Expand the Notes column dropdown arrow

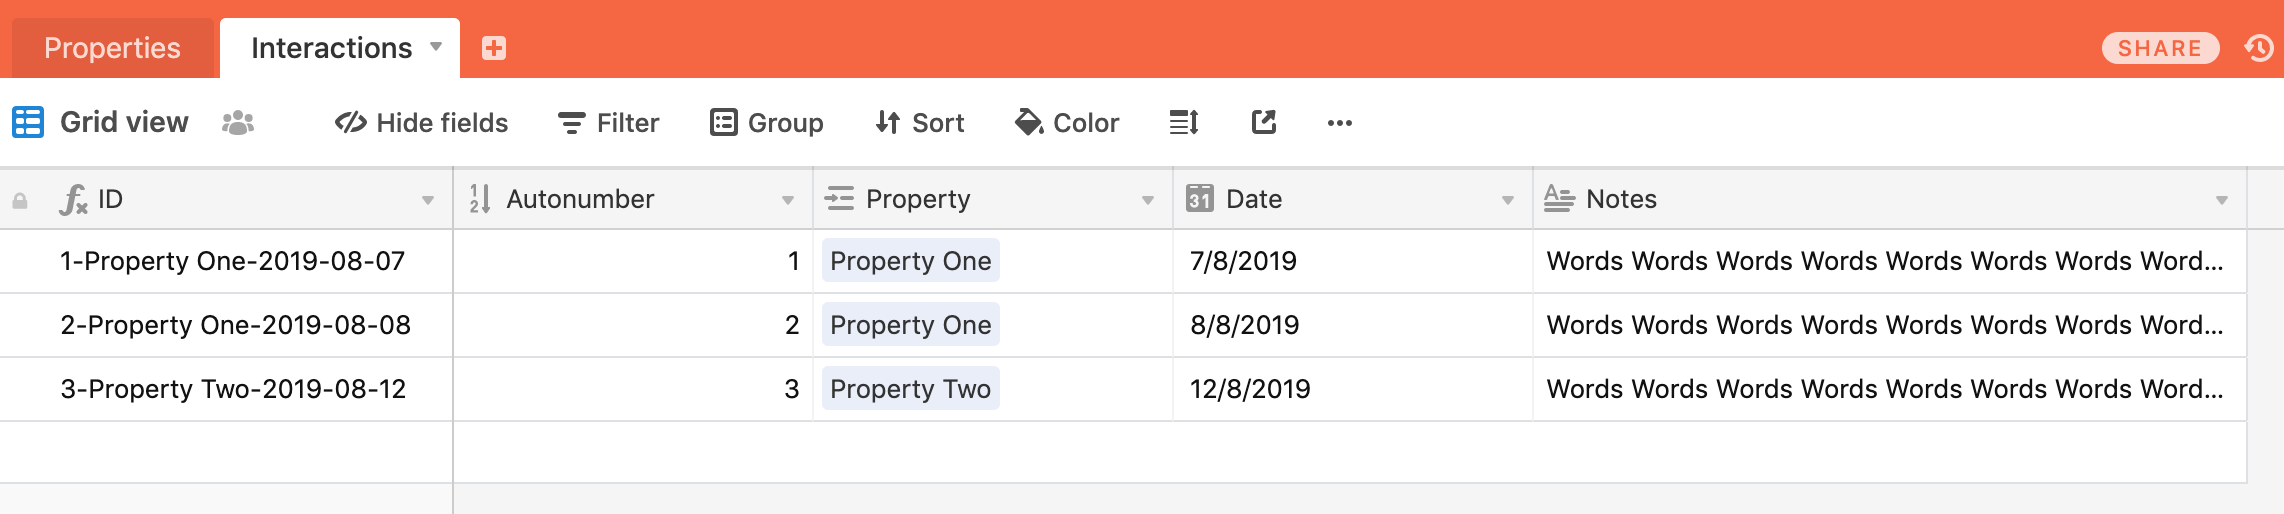pyautogui.click(x=2222, y=200)
